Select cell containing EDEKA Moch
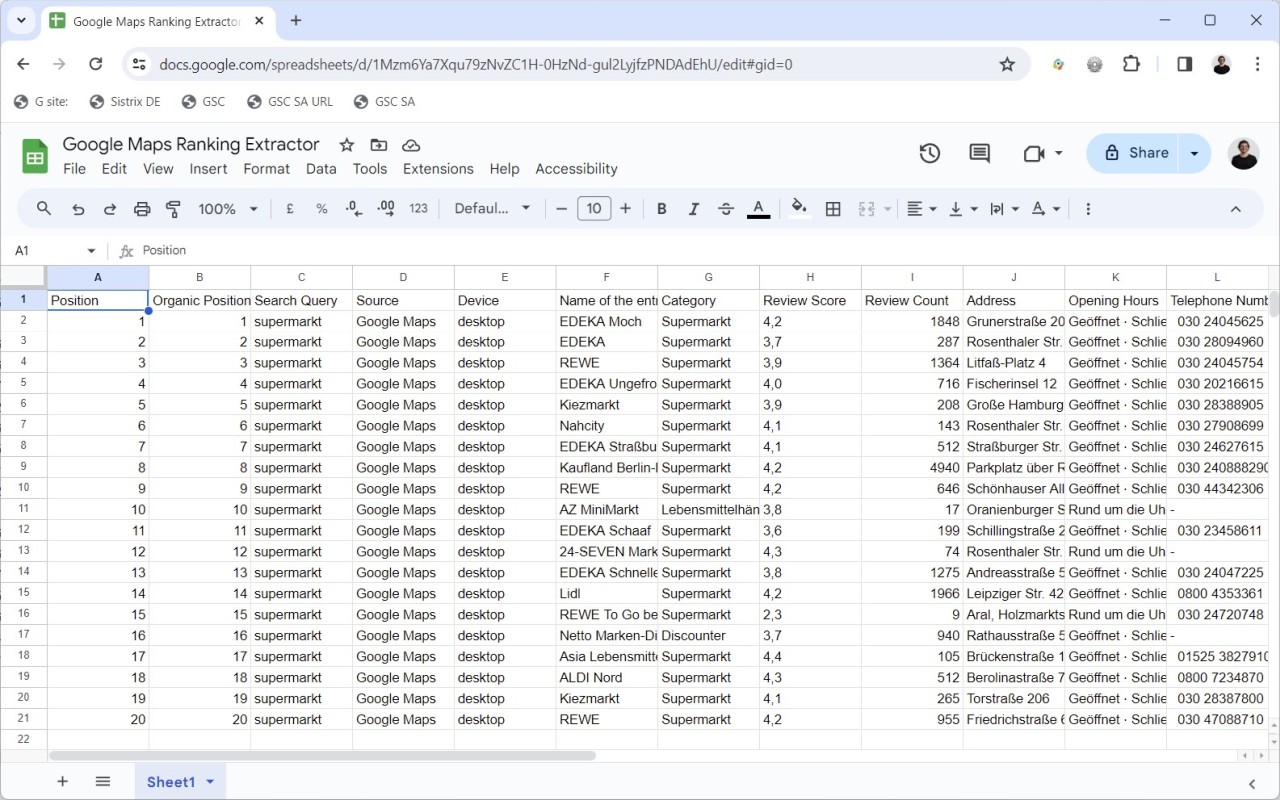Viewport: 1280px width, 800px height. [603, 321]
